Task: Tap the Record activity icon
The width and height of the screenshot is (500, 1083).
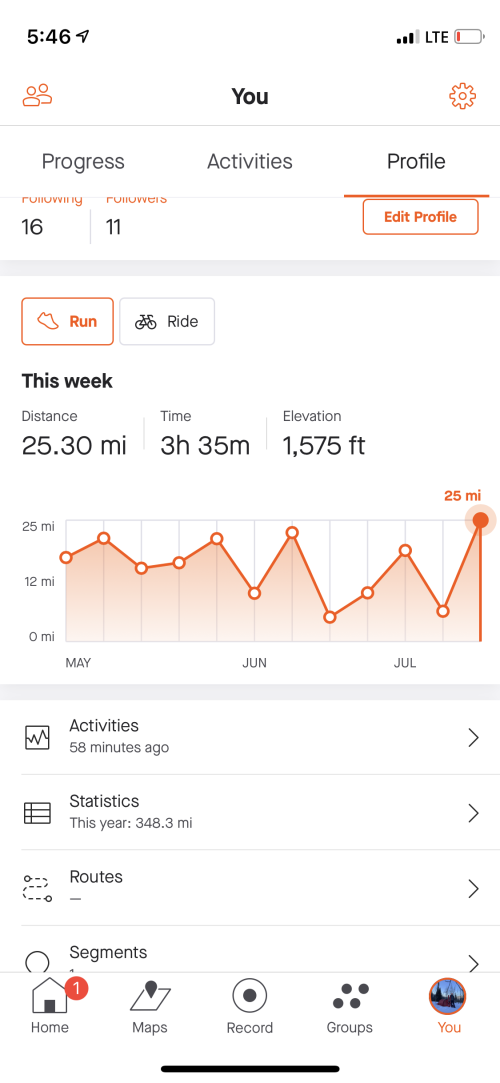Action: pos(250,995)
